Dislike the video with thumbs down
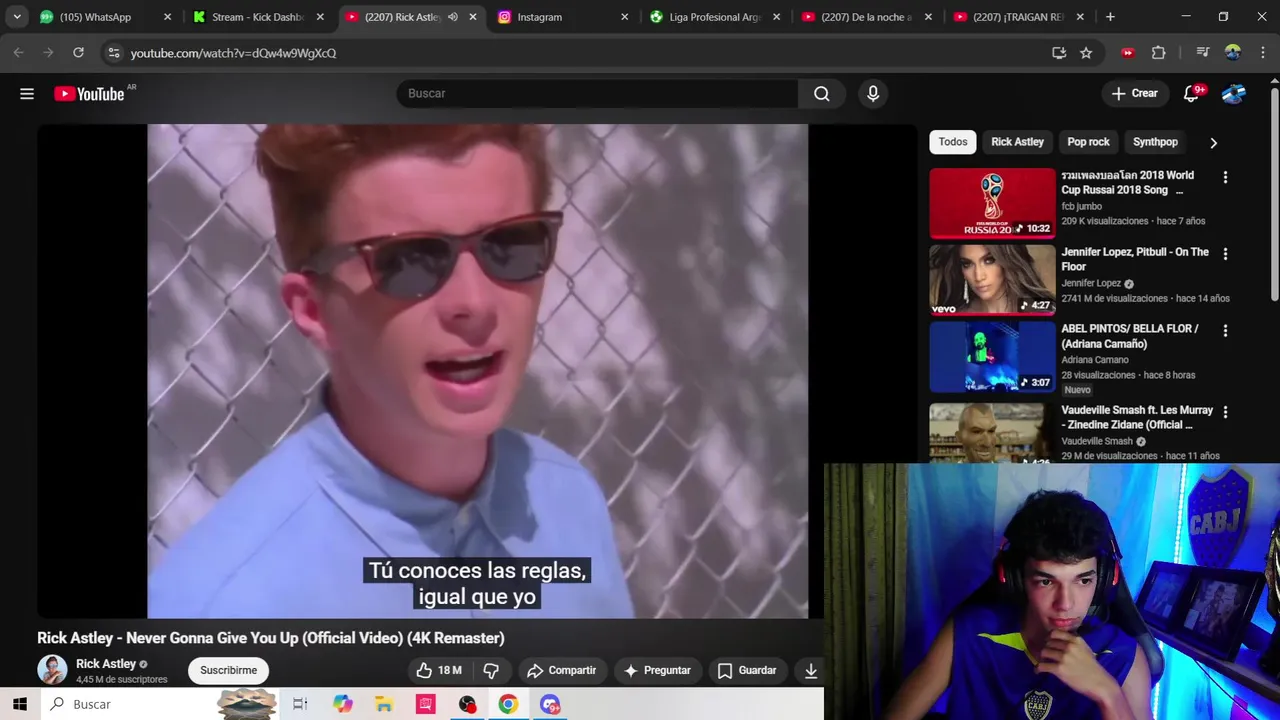 click(491, 671)
